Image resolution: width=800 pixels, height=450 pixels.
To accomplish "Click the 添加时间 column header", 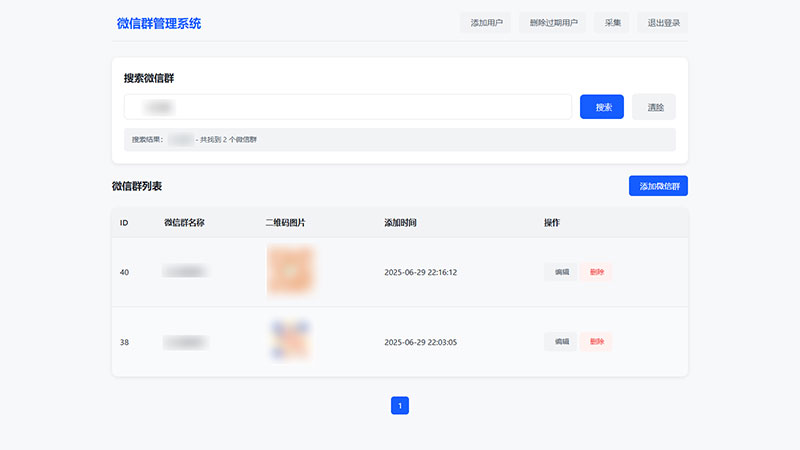I will tap(401, 222).
